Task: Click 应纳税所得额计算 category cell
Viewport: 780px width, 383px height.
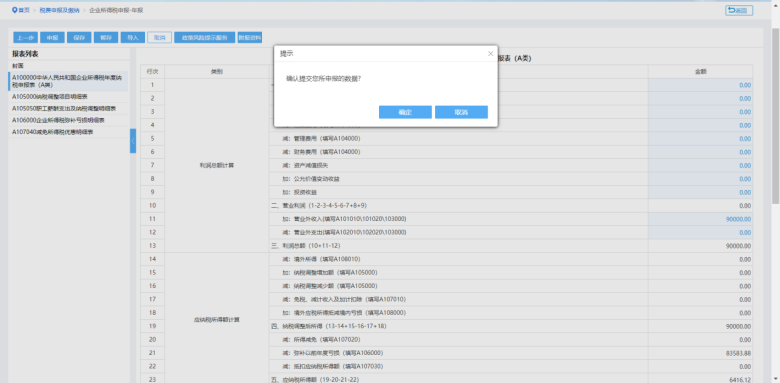Action: (x=216, y=319)
